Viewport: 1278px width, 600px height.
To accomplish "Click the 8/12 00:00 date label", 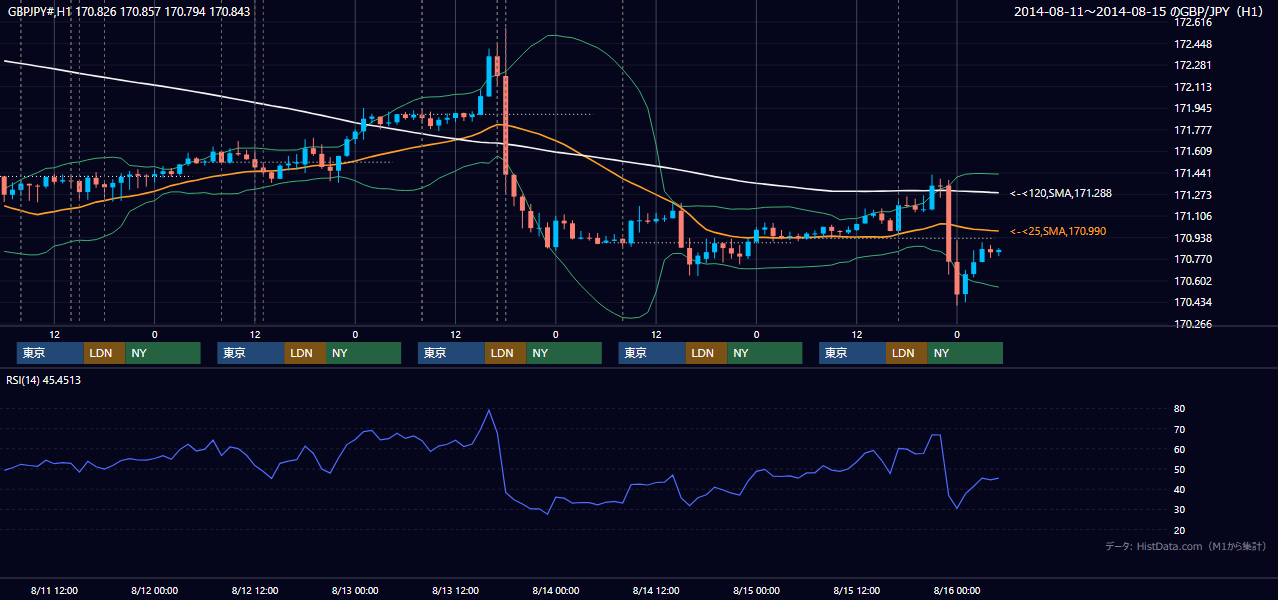I will tap(154, 591).
